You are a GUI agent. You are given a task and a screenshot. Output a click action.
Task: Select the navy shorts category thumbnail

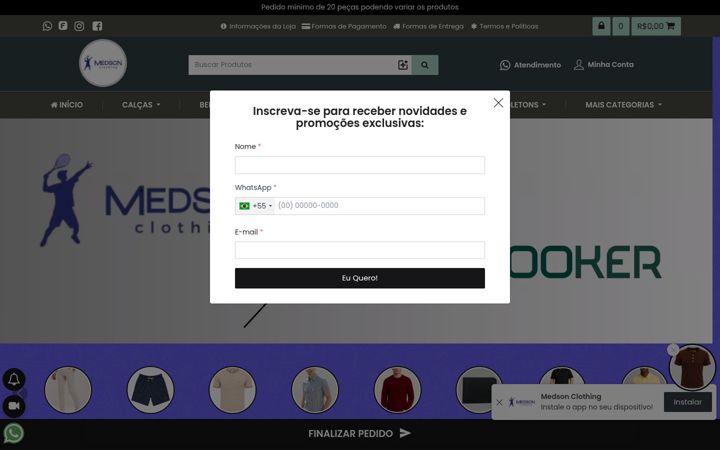[150, 390]
